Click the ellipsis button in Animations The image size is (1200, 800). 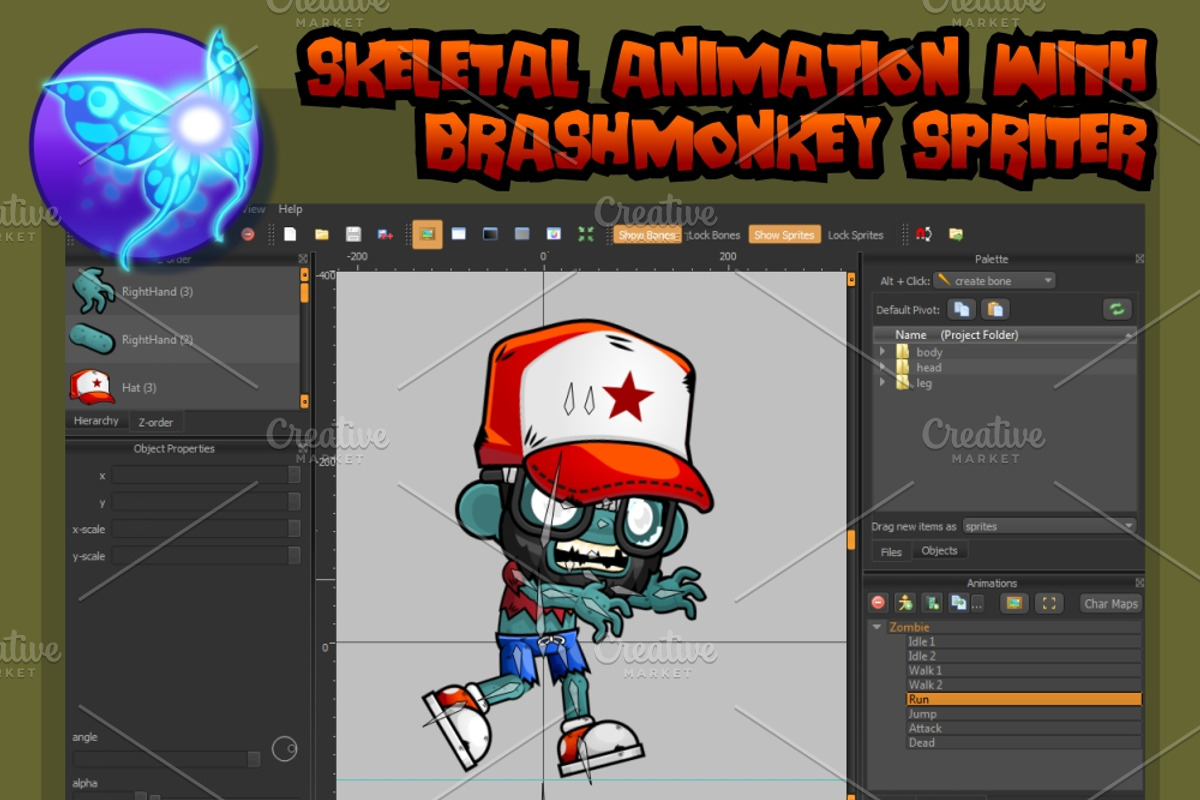[x=977, y=603]
